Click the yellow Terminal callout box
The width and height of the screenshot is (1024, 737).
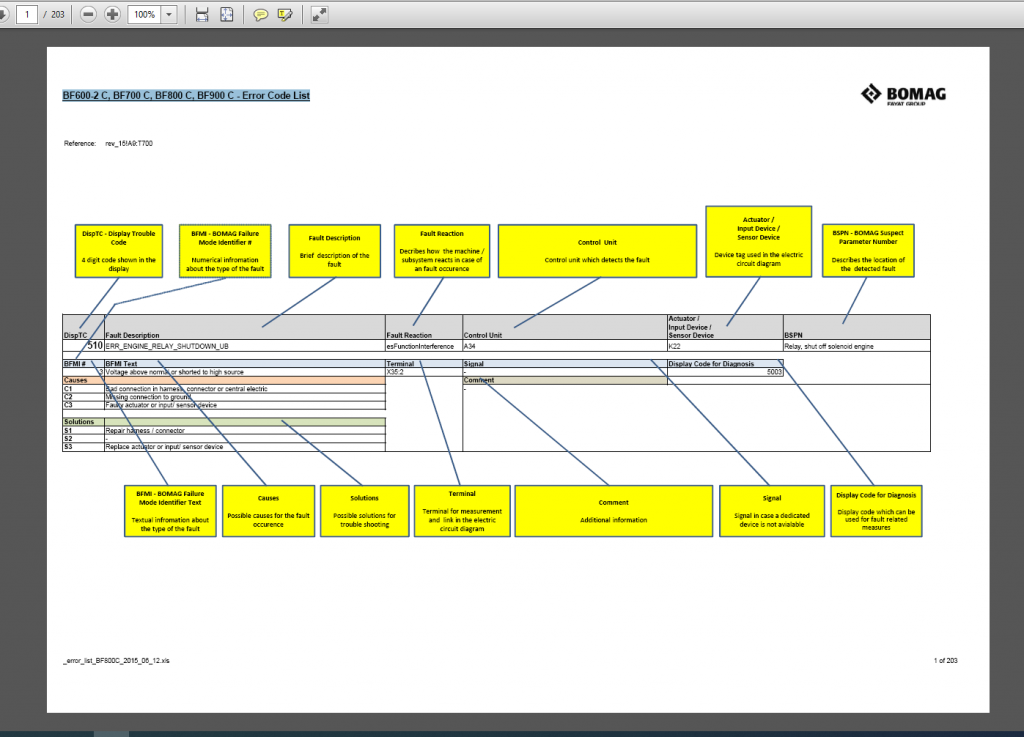(x=462, y=510)
